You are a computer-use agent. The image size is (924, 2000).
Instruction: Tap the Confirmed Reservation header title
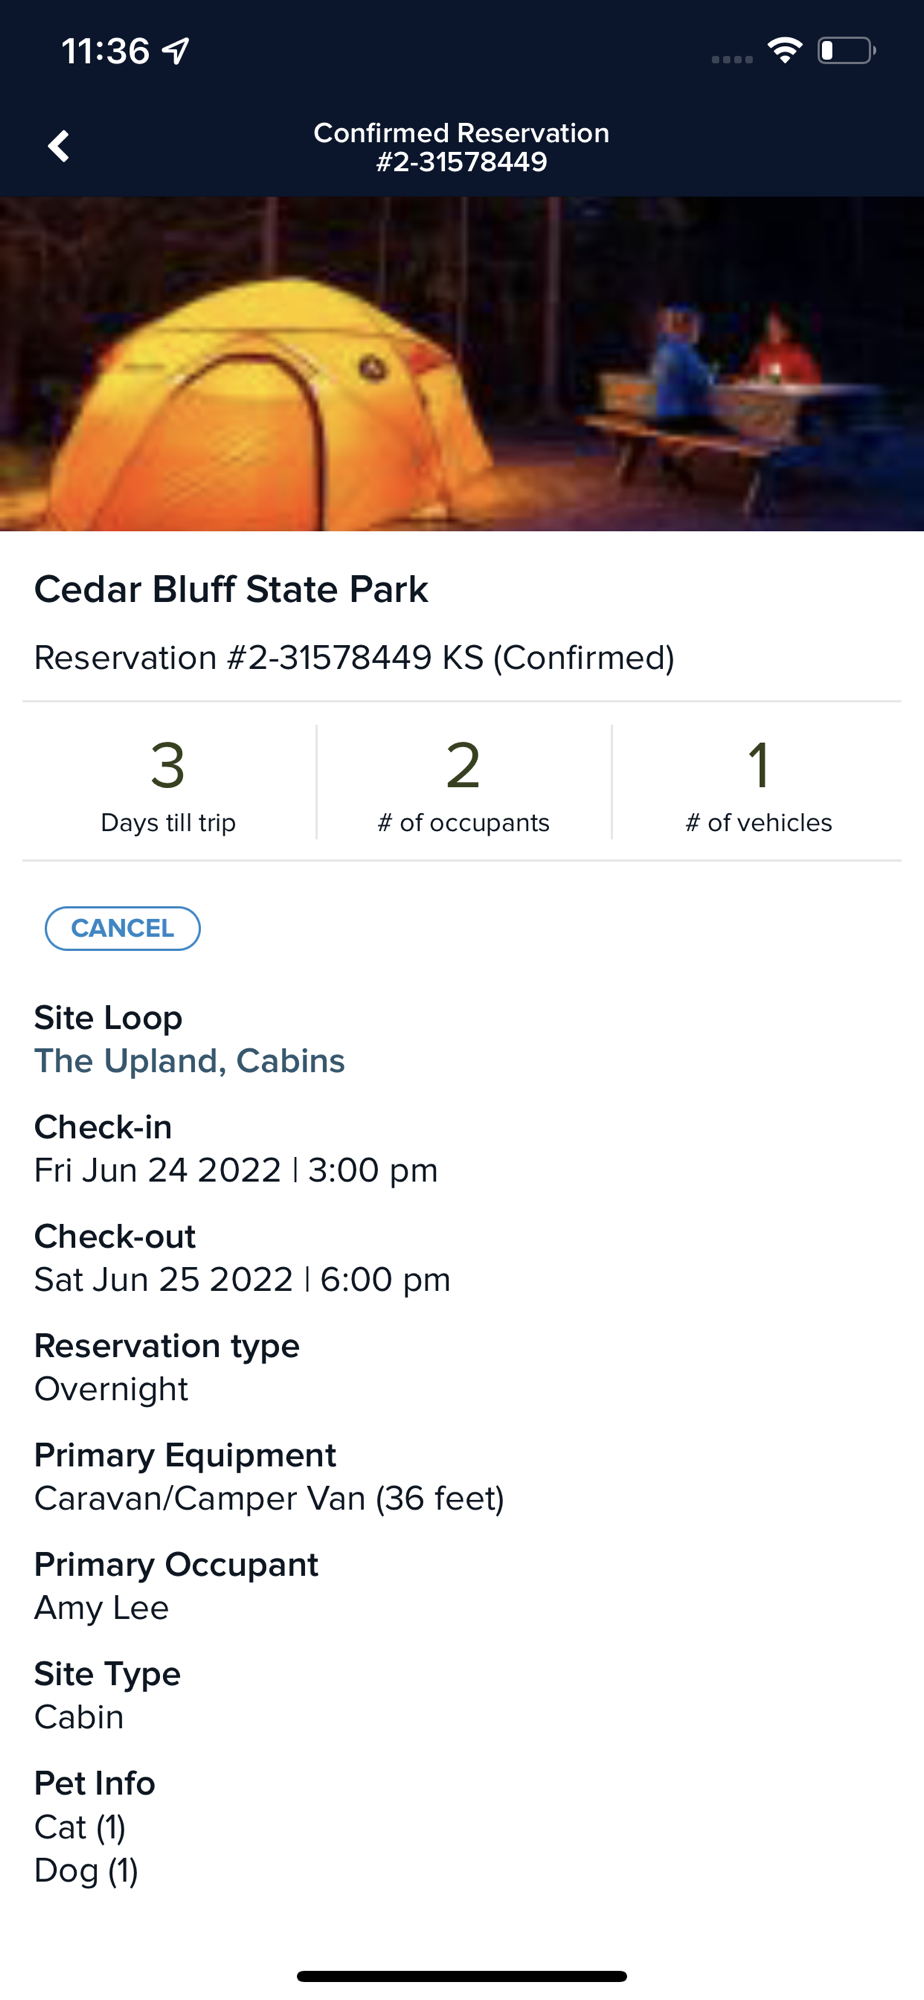click(x=462, y=147)
